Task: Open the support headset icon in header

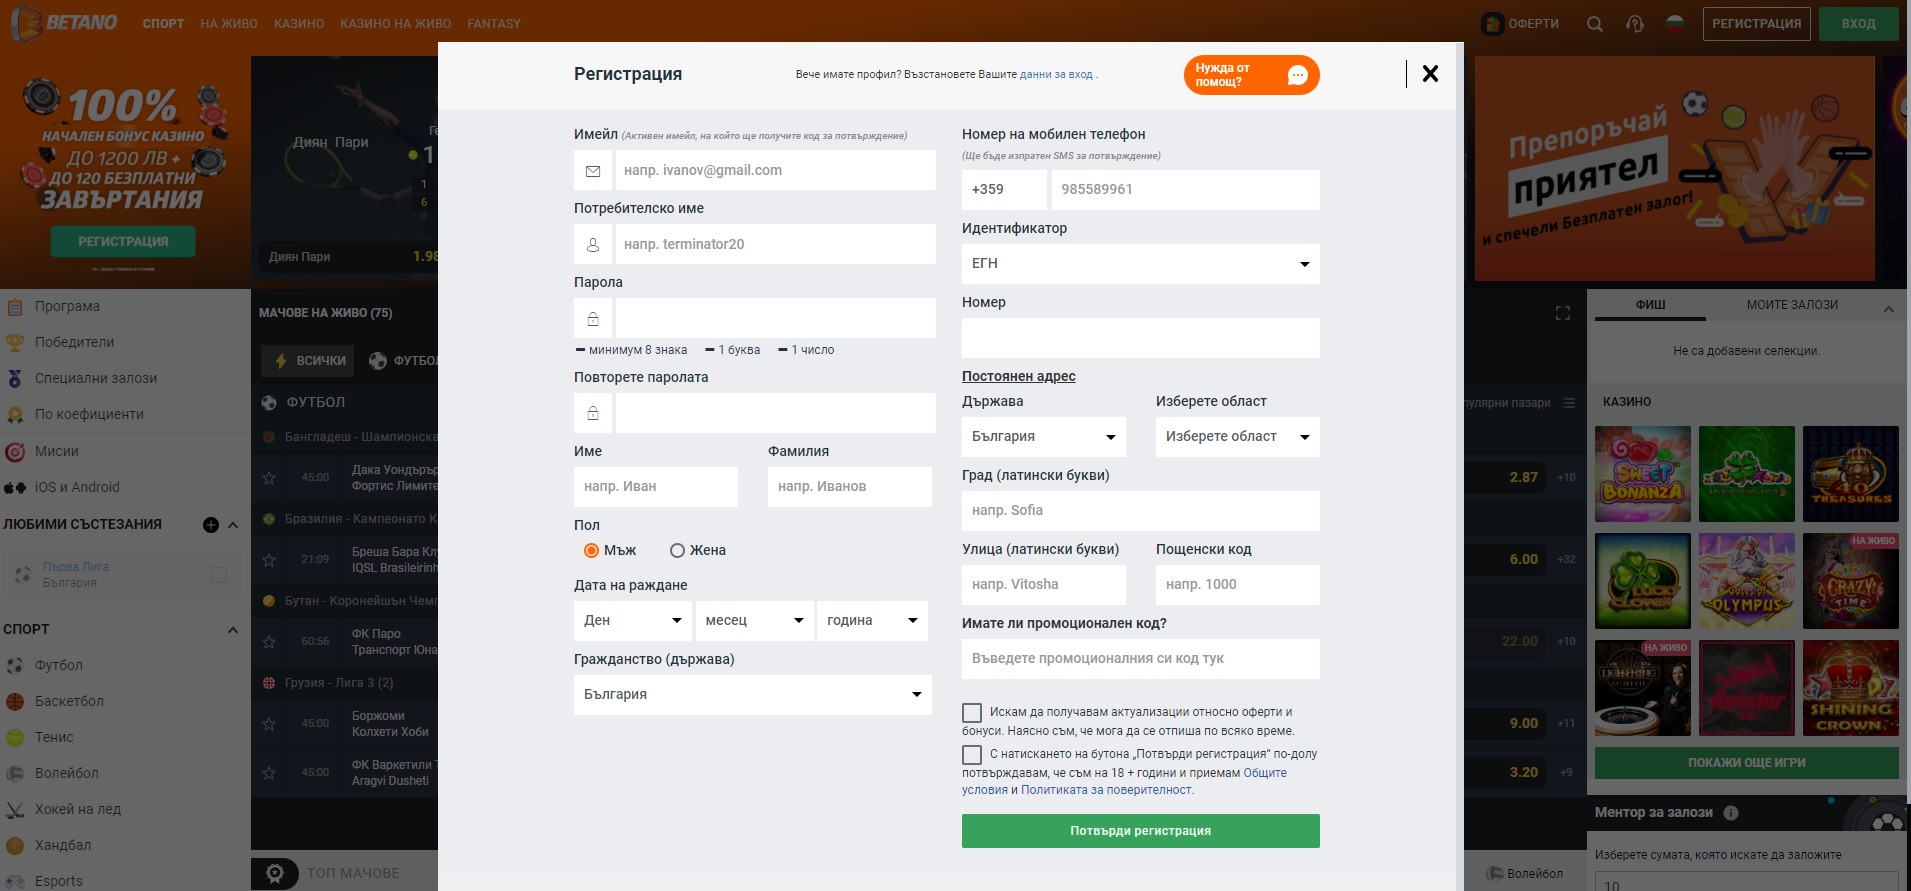Action: (x=1635, y=24)
